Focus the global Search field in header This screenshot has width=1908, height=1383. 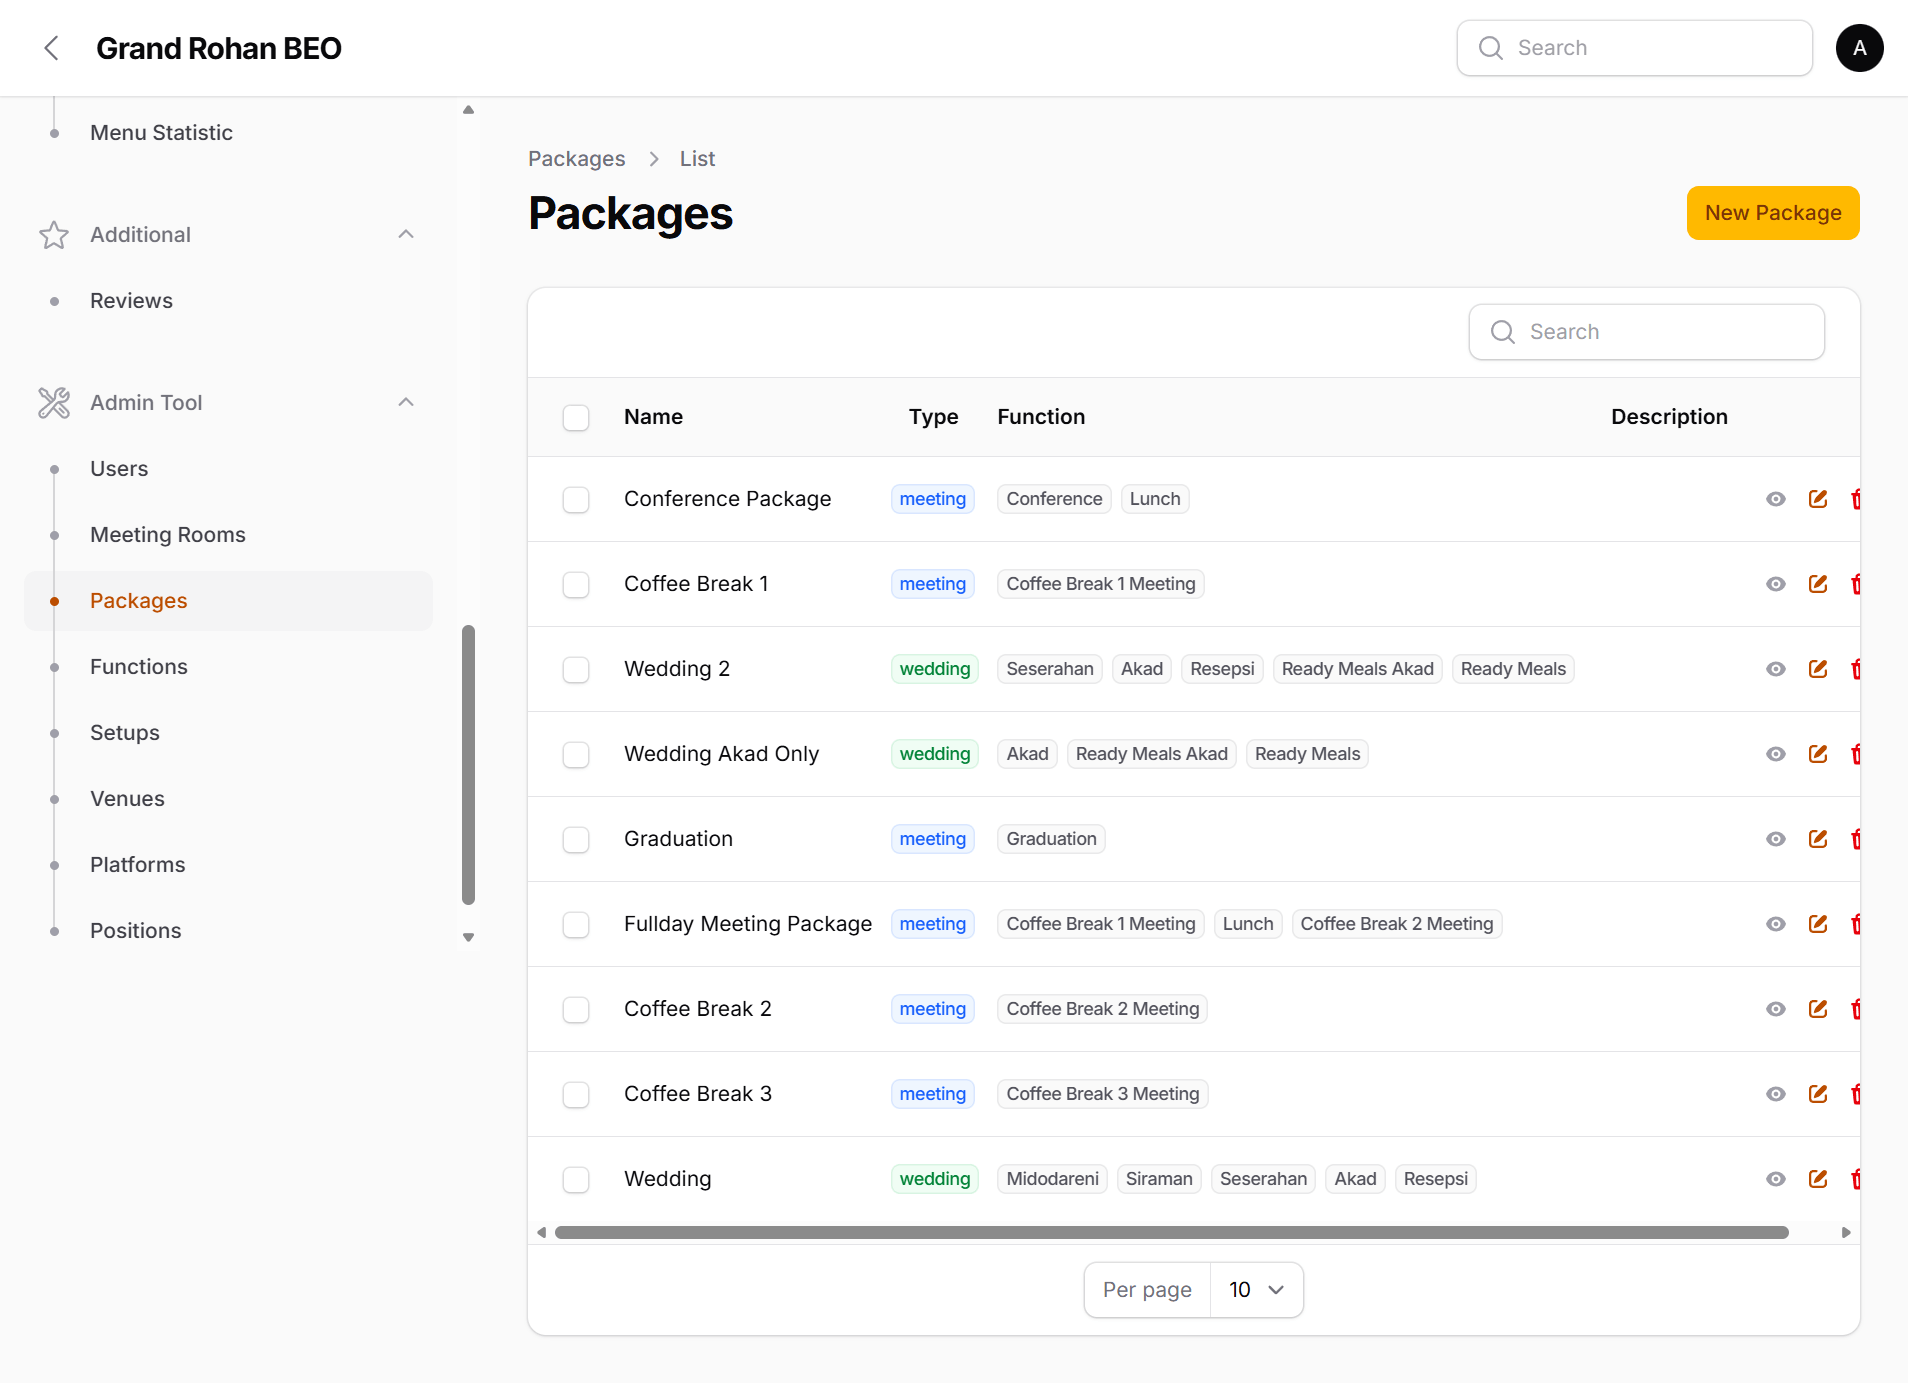pos(1634,48)
